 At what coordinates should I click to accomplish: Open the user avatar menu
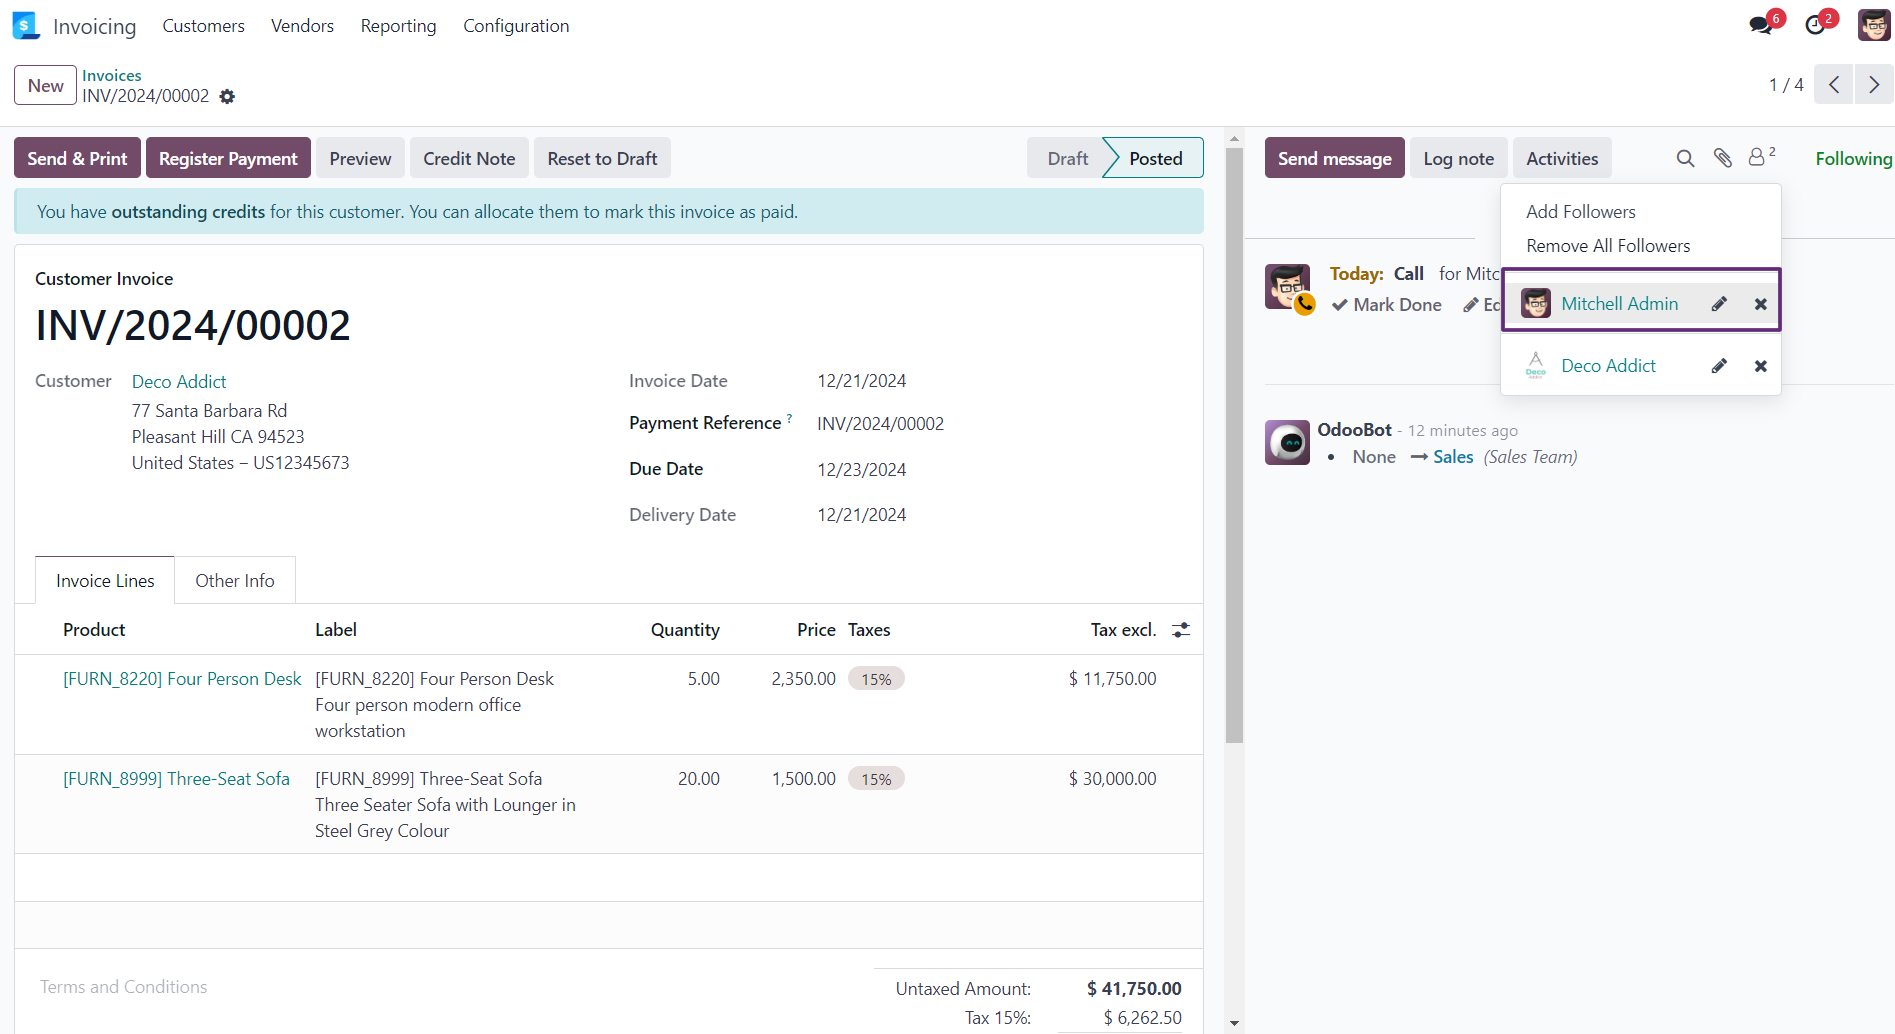pyautogui.click(x=1874, y=25)
